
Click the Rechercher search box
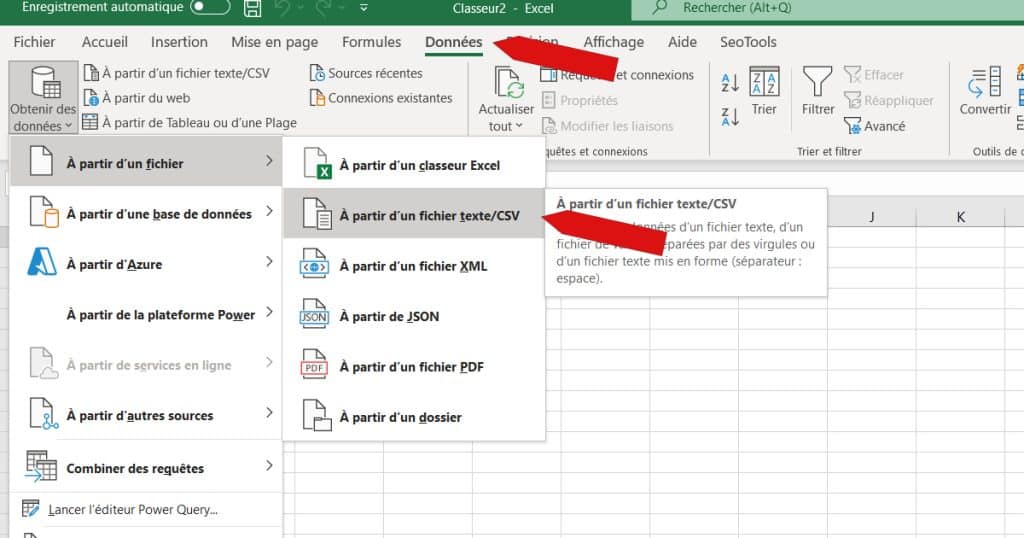tap(827, 8)
